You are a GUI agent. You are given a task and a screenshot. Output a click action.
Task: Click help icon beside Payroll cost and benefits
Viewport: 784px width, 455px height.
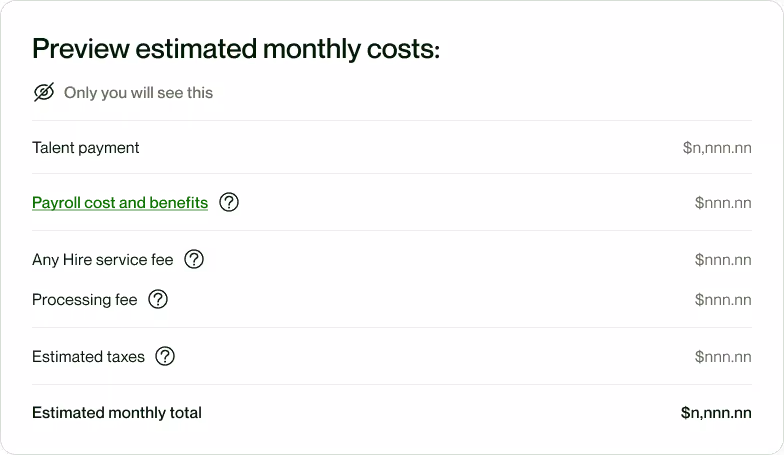[229, 202]
